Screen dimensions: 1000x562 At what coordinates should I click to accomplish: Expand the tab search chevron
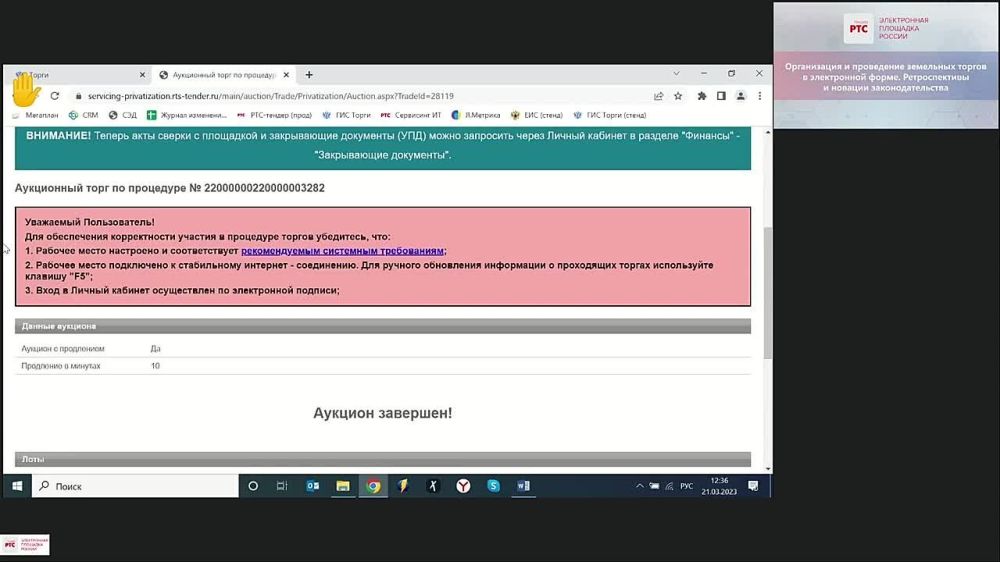tap(676, 74)
